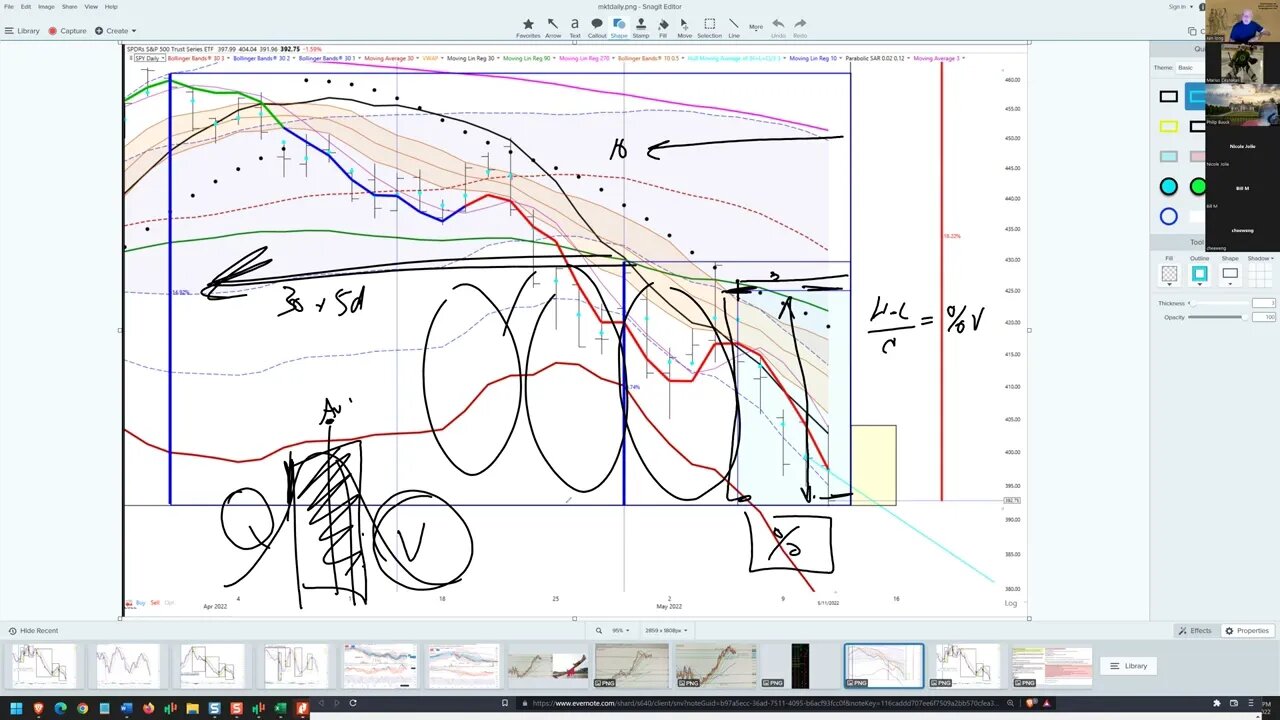Open Google Chrome from the taskbar

point(83,709)
